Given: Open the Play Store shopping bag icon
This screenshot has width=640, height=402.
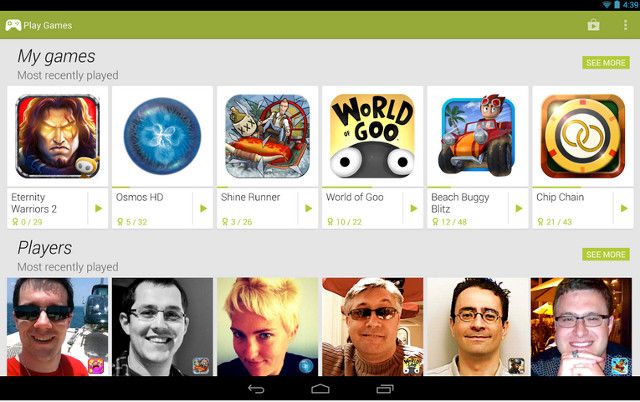Looking at the screenshot, I should point(593,25).
